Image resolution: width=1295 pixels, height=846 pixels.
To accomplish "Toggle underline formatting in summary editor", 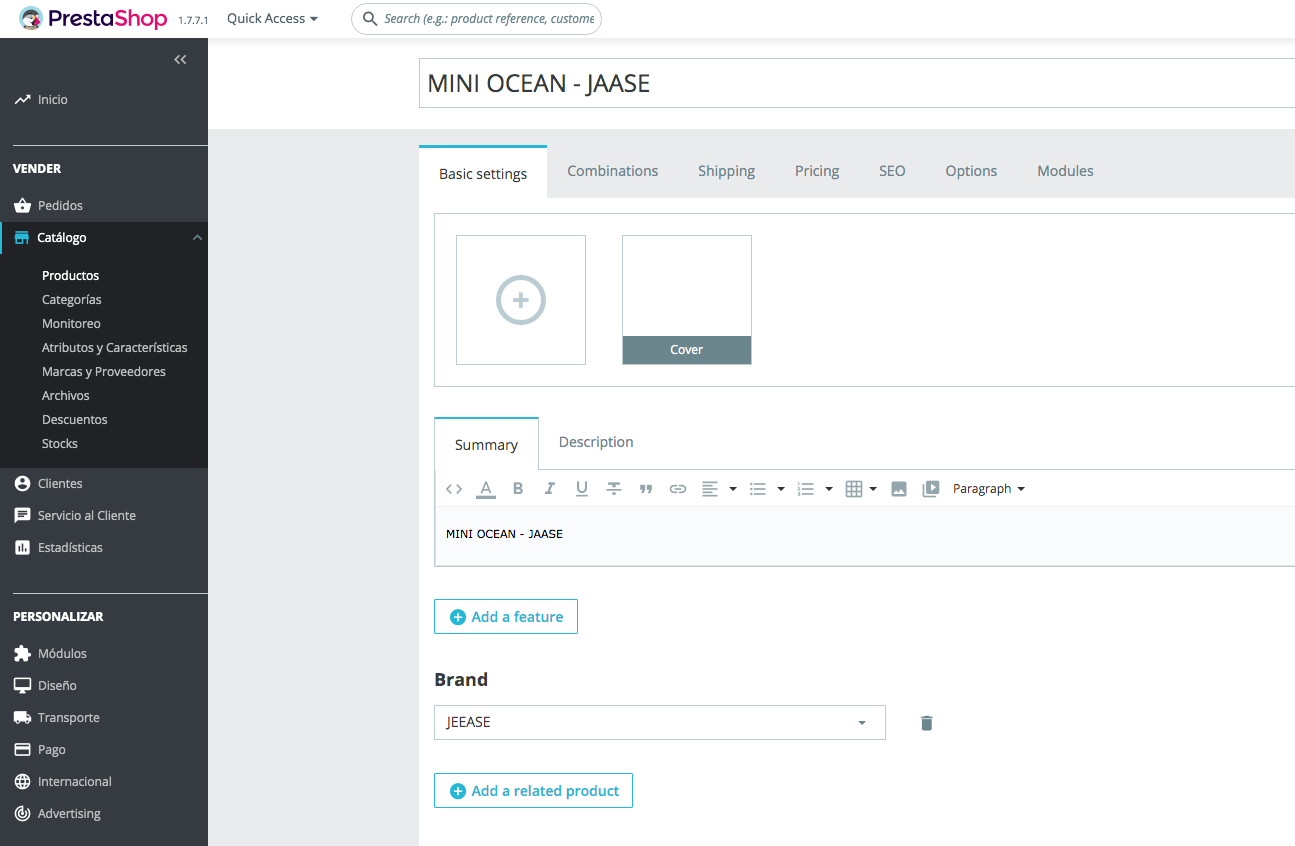I will (x=582, y=489).
